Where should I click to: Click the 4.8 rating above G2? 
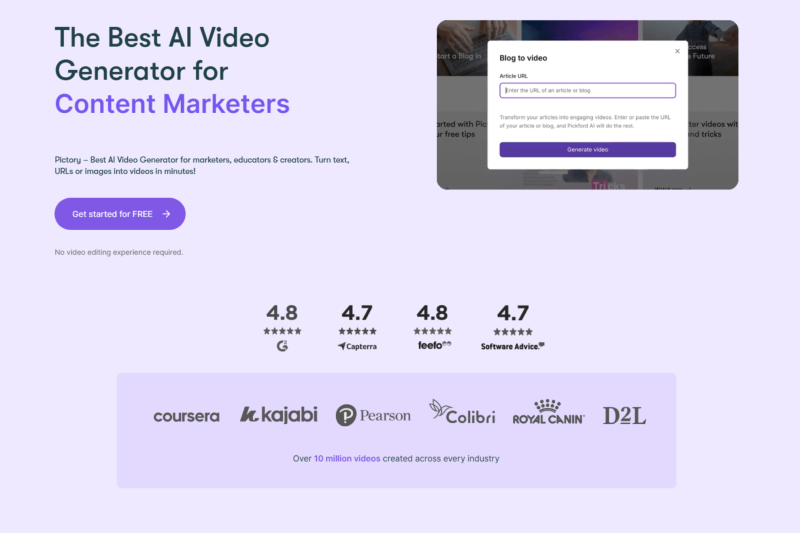[x=282, y=313]
